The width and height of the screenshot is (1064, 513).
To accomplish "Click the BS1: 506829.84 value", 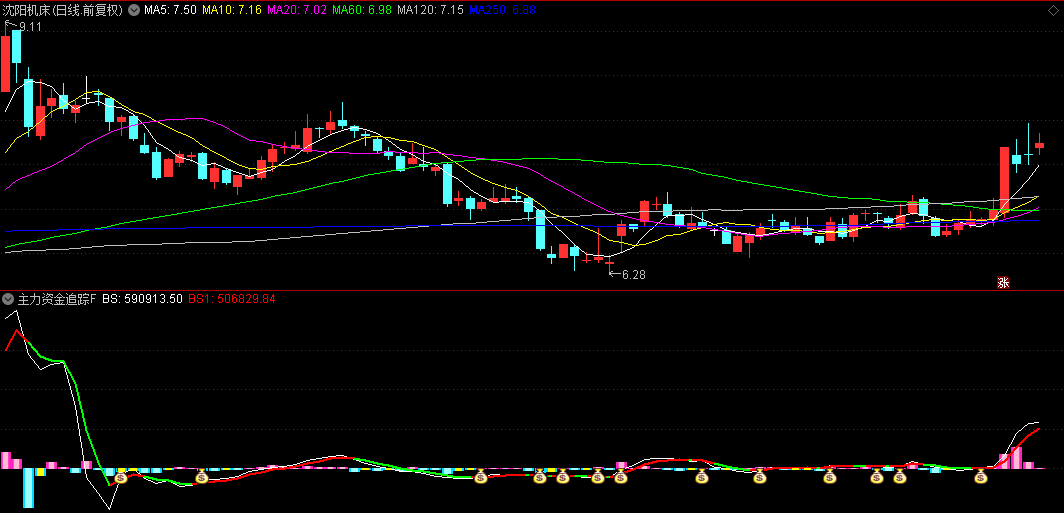I will pyautogui.click(x=231, y=299).
